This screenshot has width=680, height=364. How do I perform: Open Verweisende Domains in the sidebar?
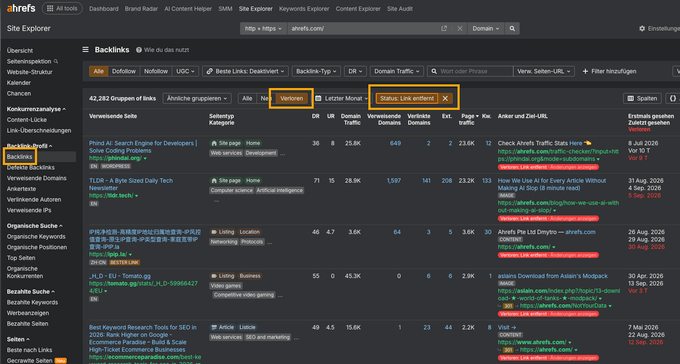click(x=36, y=178)
